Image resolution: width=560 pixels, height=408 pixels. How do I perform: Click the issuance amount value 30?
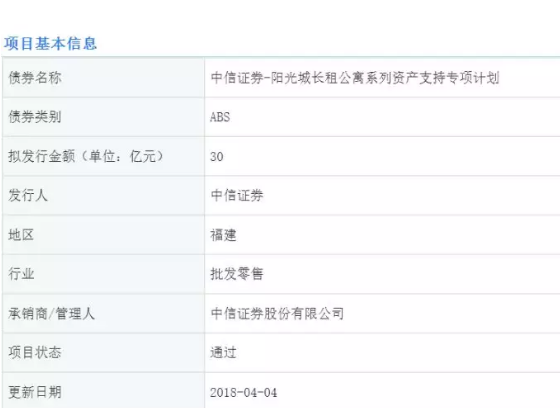click(x=217, y=156)
